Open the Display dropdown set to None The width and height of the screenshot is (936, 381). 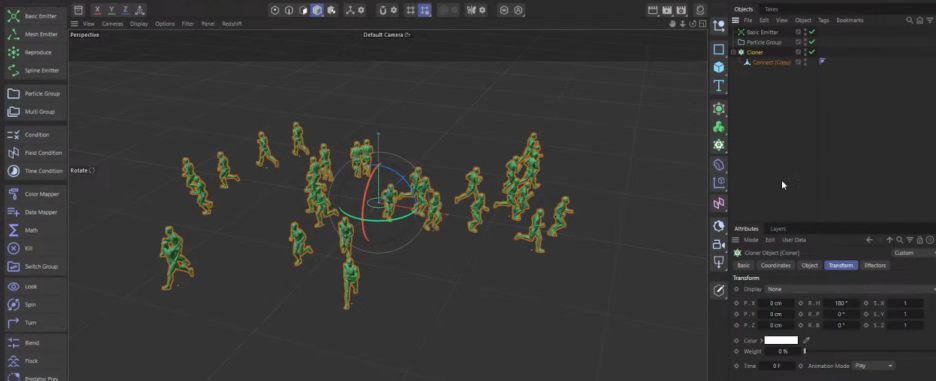click(x=850, y=289)
